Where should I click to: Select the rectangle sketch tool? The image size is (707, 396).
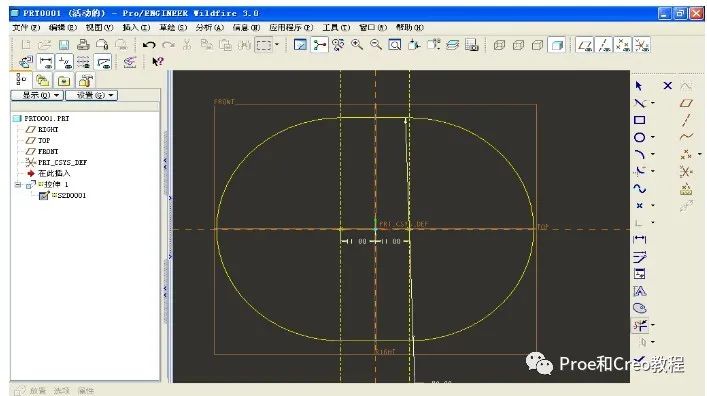[639, 120]
